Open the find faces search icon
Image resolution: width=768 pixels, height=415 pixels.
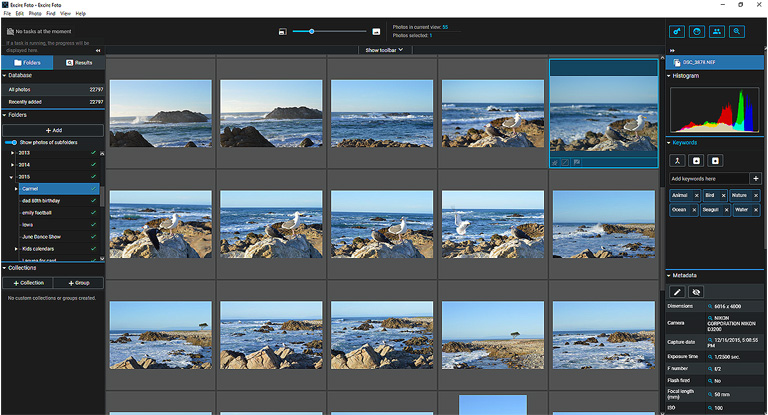(x=696, y=32)
